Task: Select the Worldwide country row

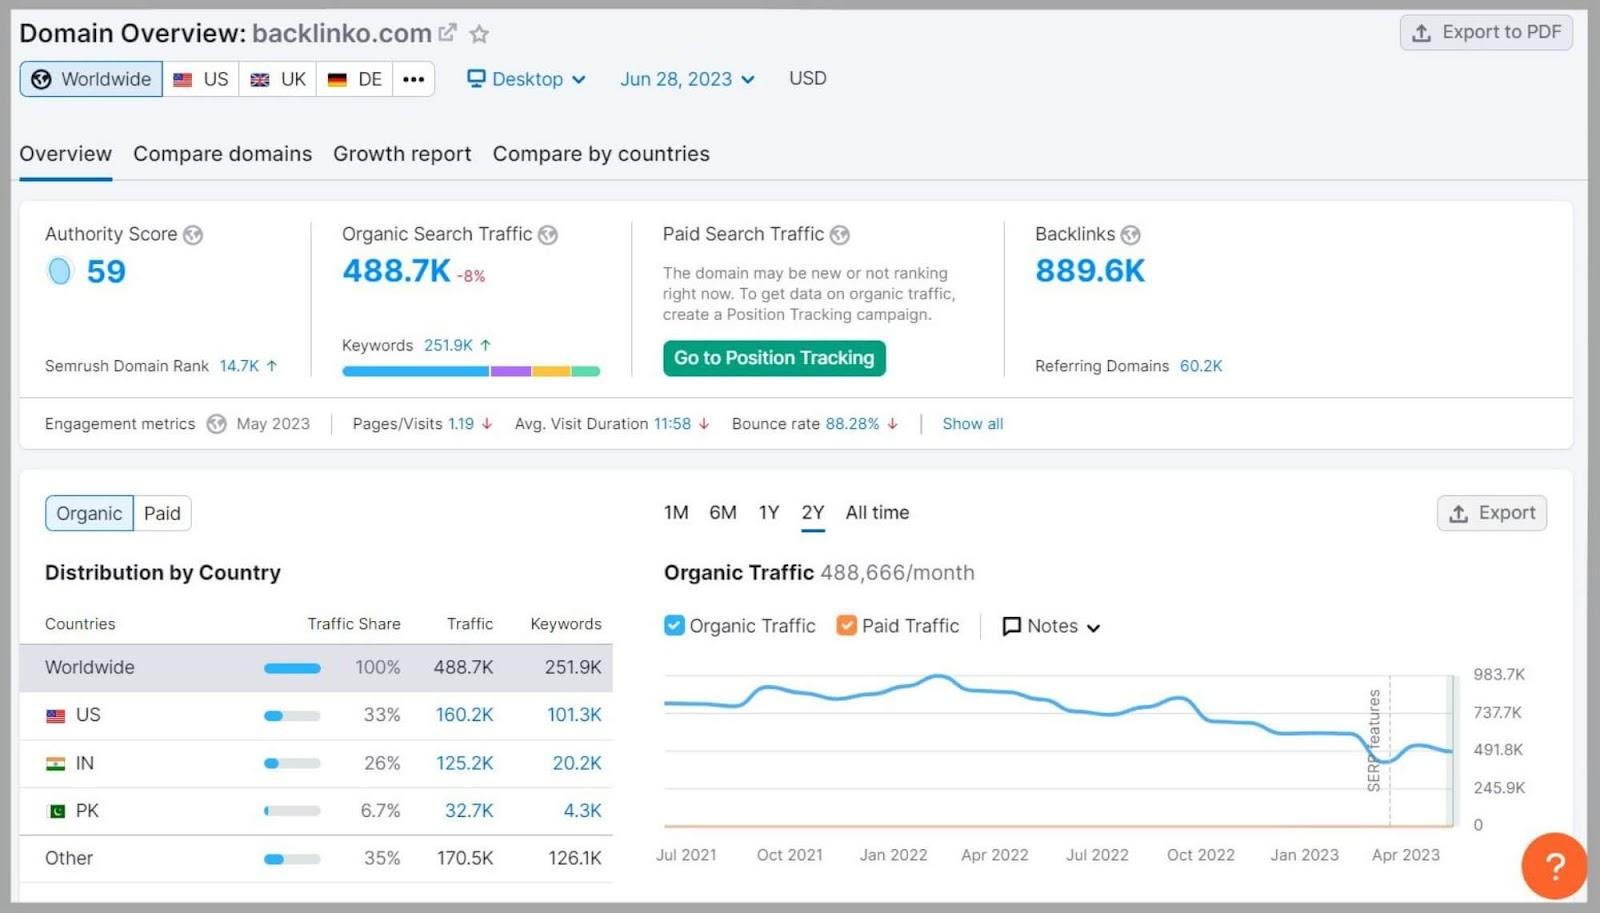Action: coord(316,667)
